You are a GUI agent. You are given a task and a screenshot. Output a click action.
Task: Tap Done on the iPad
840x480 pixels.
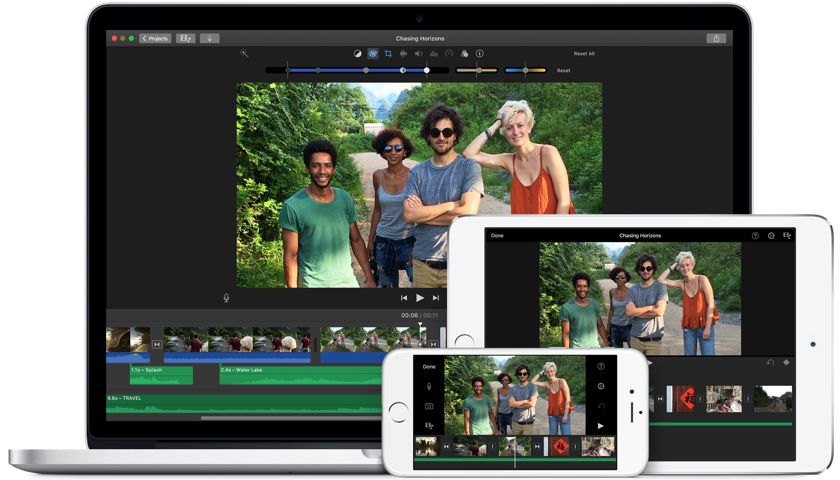point(497,235)
